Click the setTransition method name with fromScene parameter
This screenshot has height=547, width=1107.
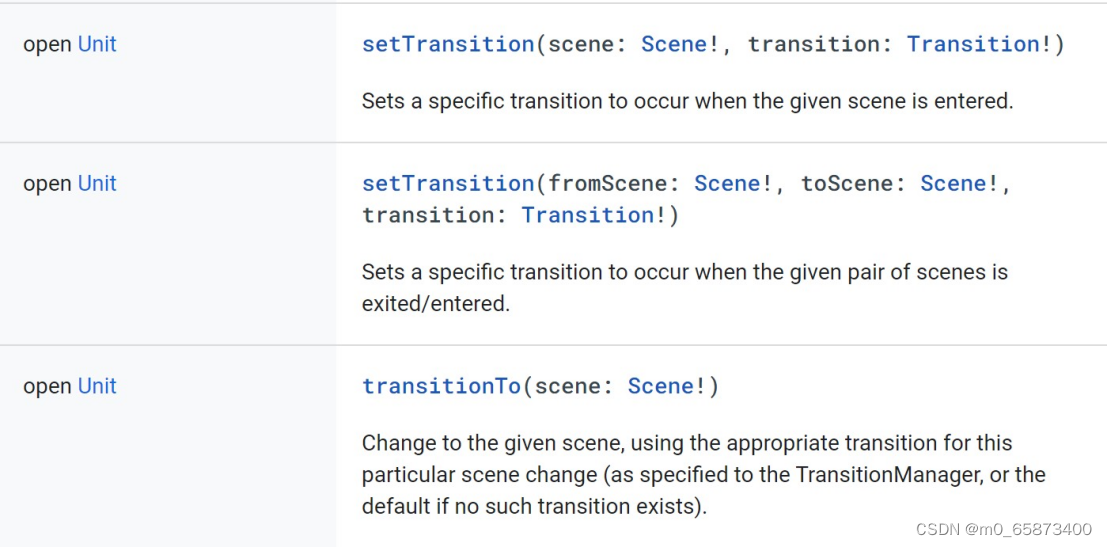448,183
